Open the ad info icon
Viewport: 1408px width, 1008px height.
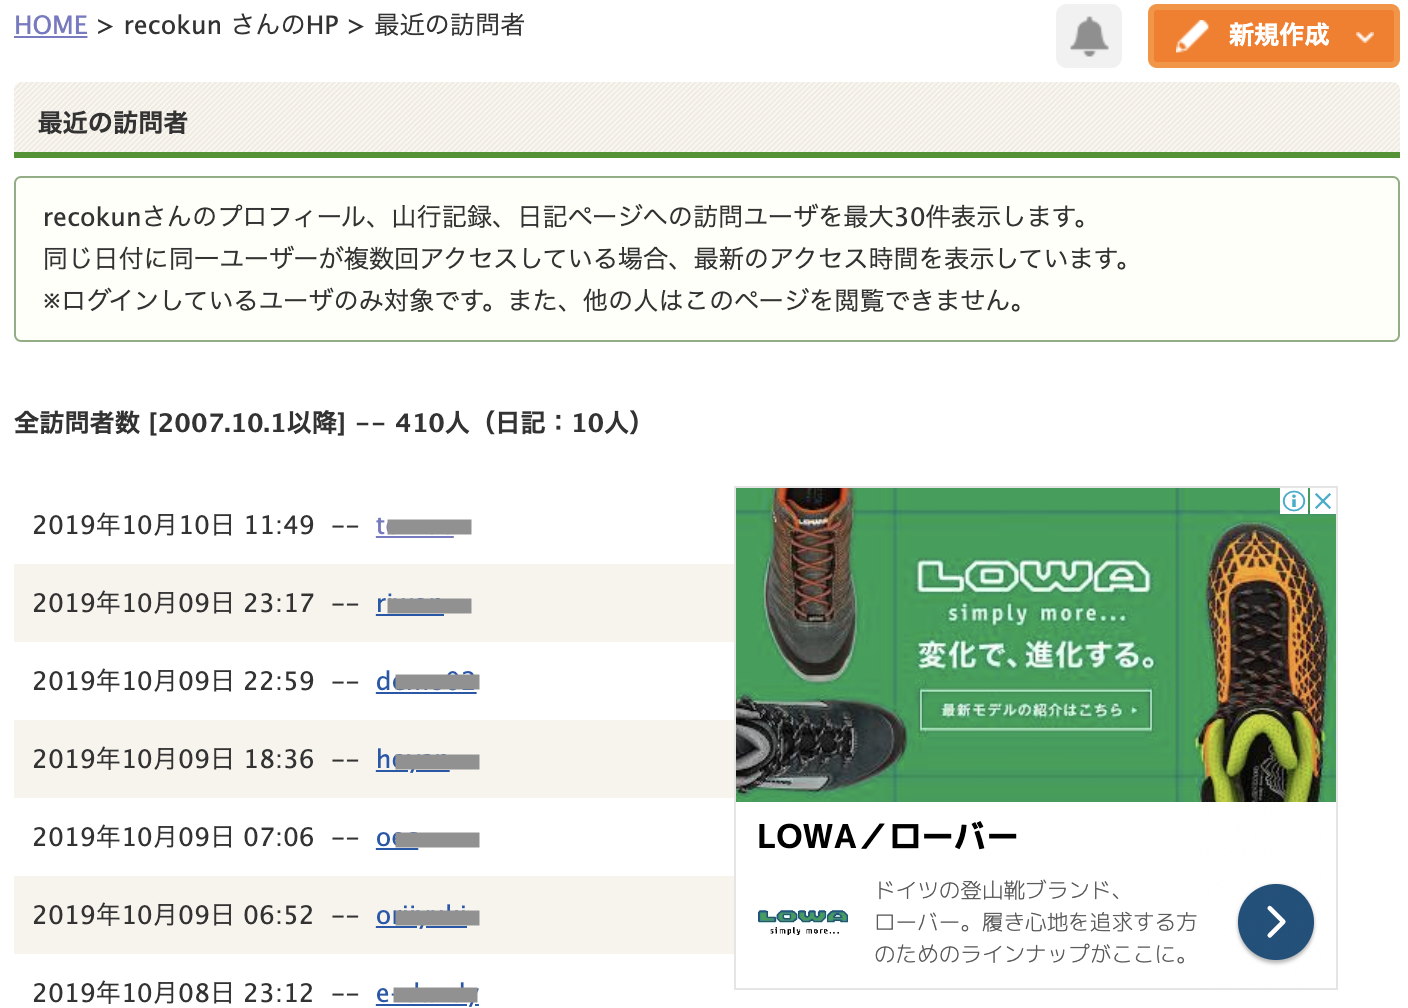pos(1293,501)
